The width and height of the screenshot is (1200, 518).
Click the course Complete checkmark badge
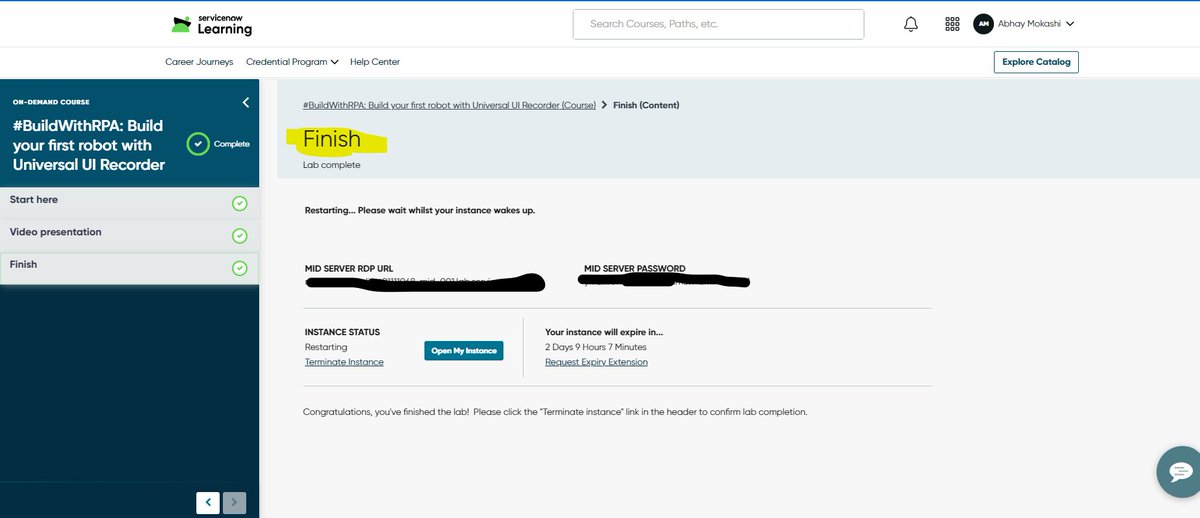tap(199, 144)
